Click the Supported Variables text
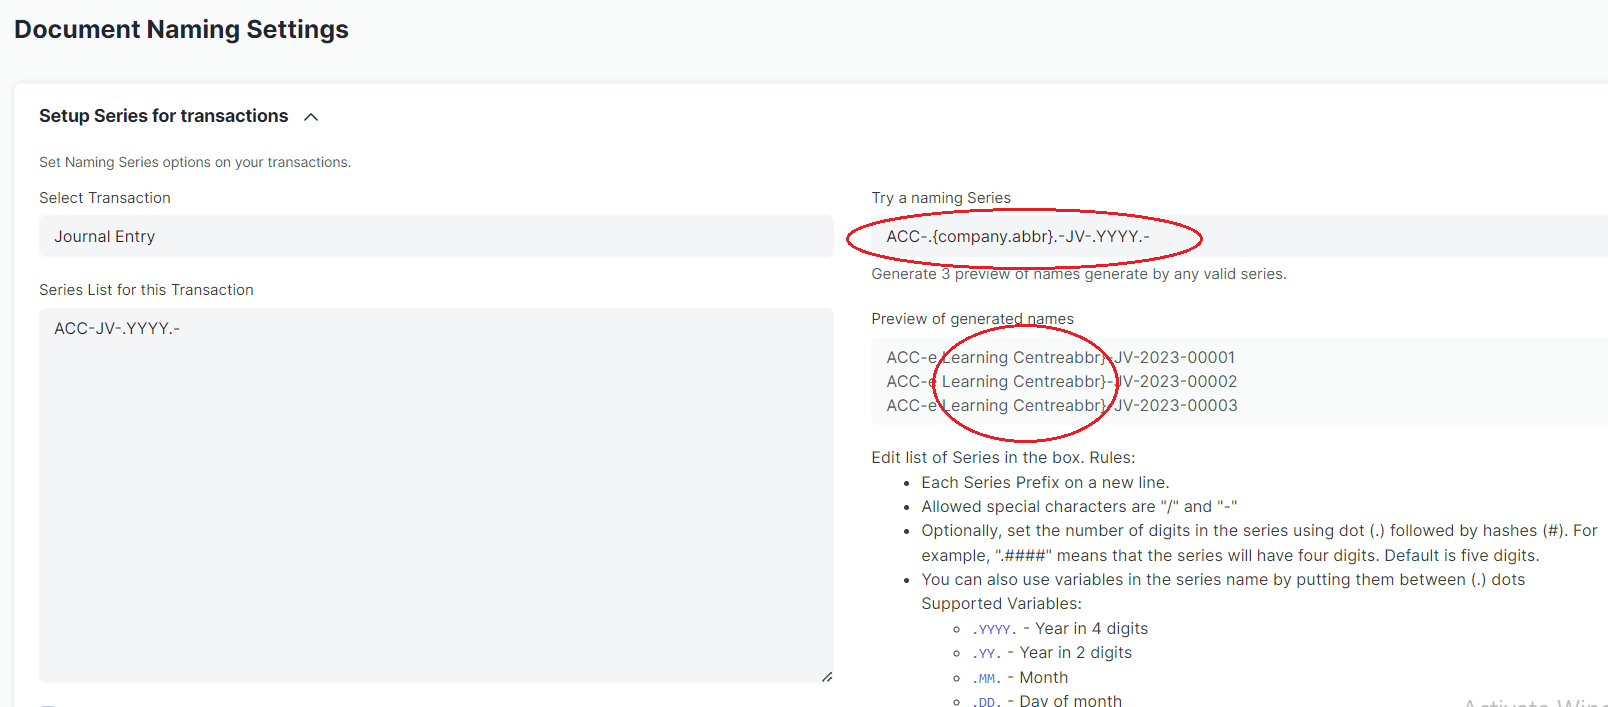Screen dimensions: 1608x707 point(1001,604)
